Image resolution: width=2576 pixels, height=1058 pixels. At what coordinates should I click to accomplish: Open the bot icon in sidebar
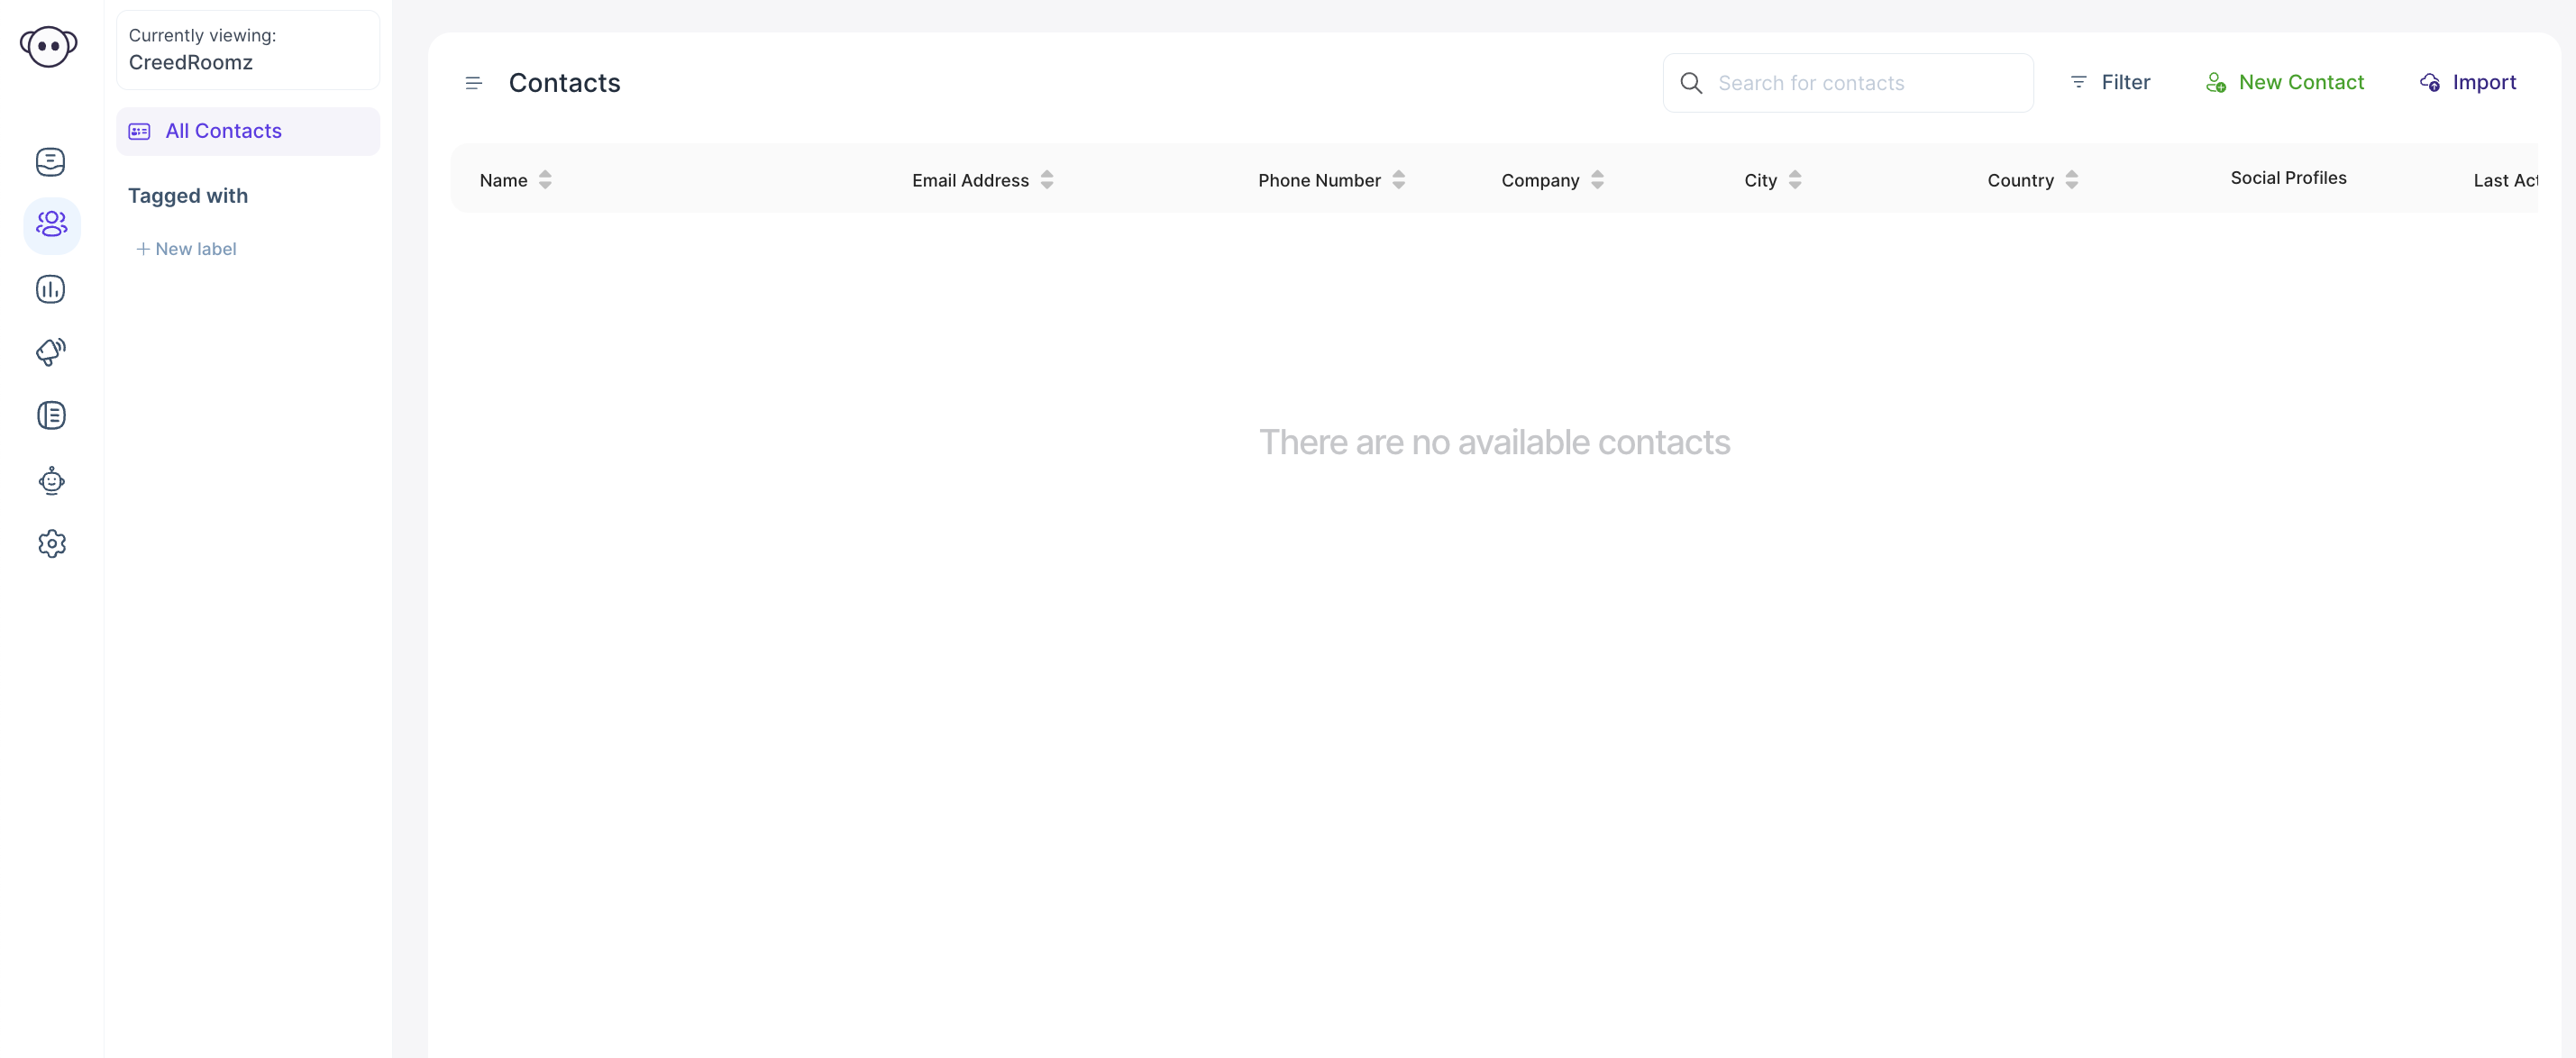point(51,481)
